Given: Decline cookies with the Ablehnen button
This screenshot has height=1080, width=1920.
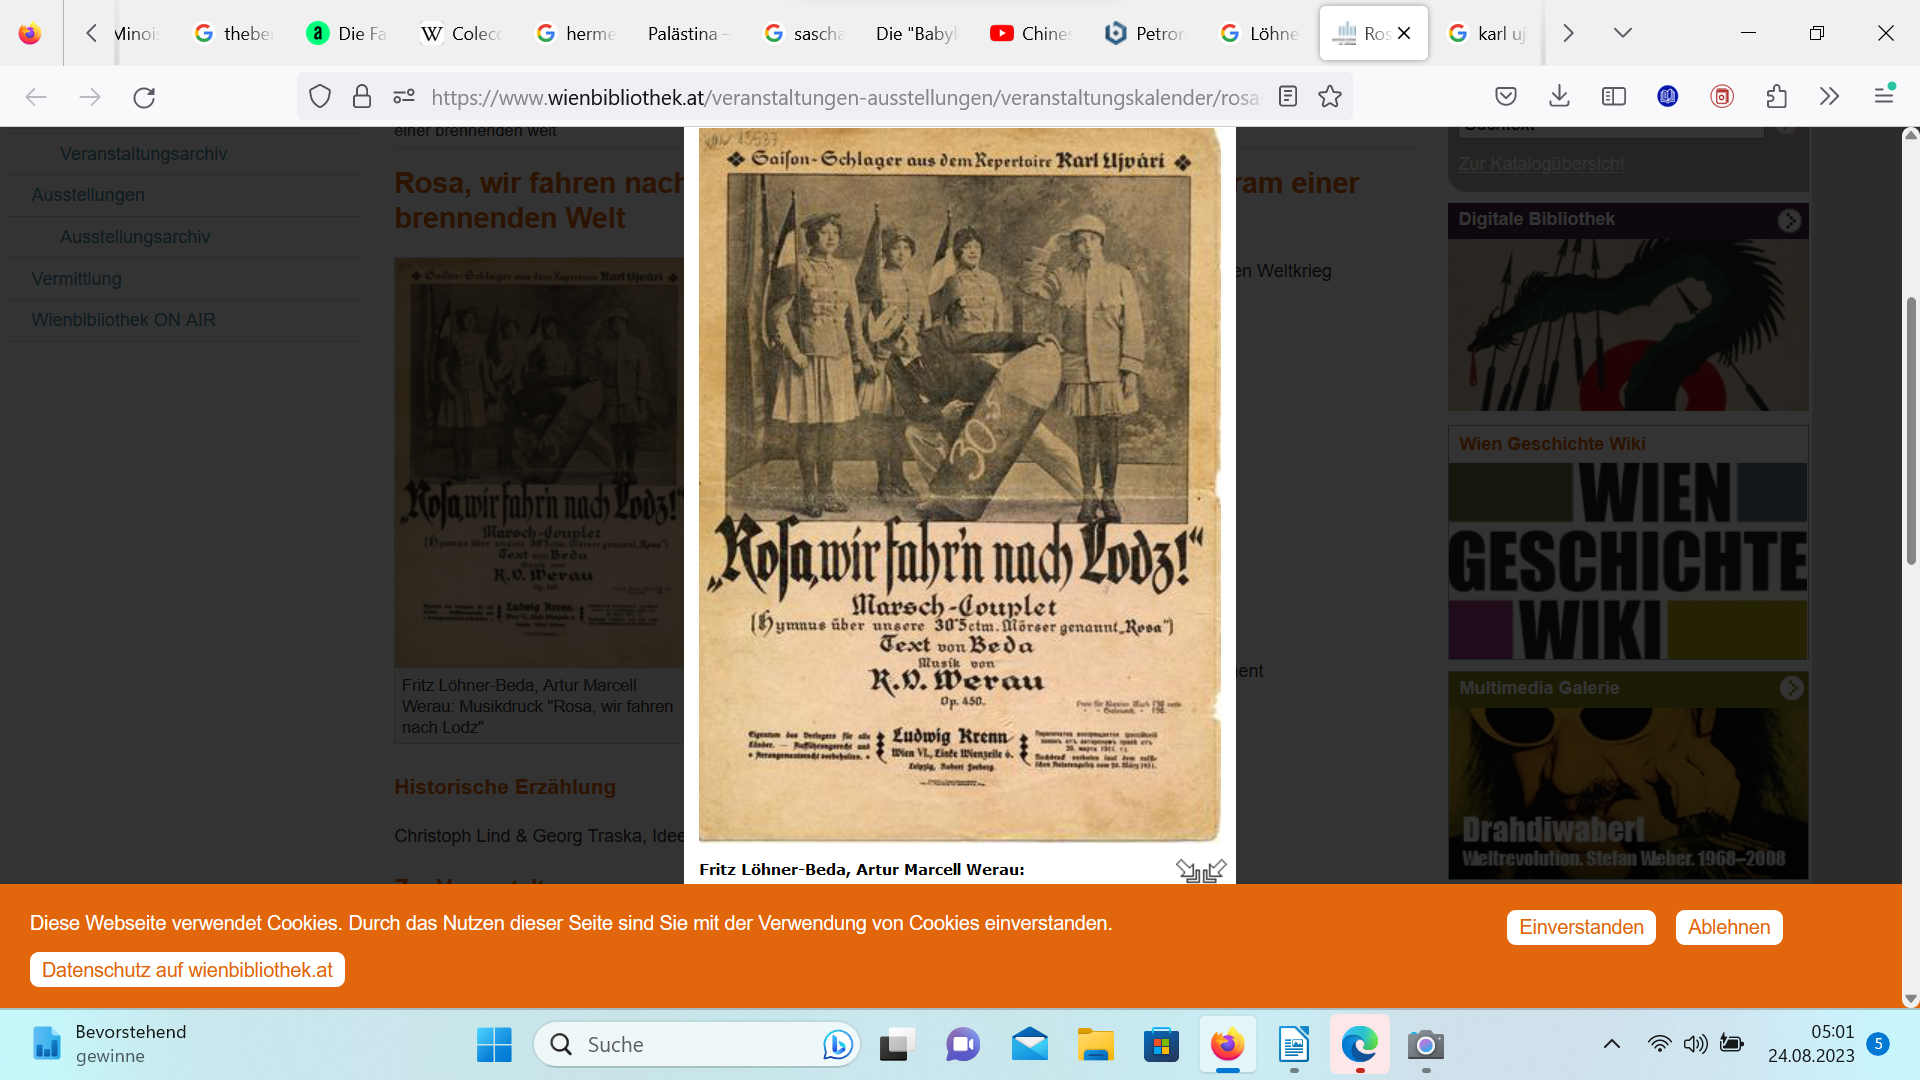Looking at the screenshot, I should click(1728, 927).
